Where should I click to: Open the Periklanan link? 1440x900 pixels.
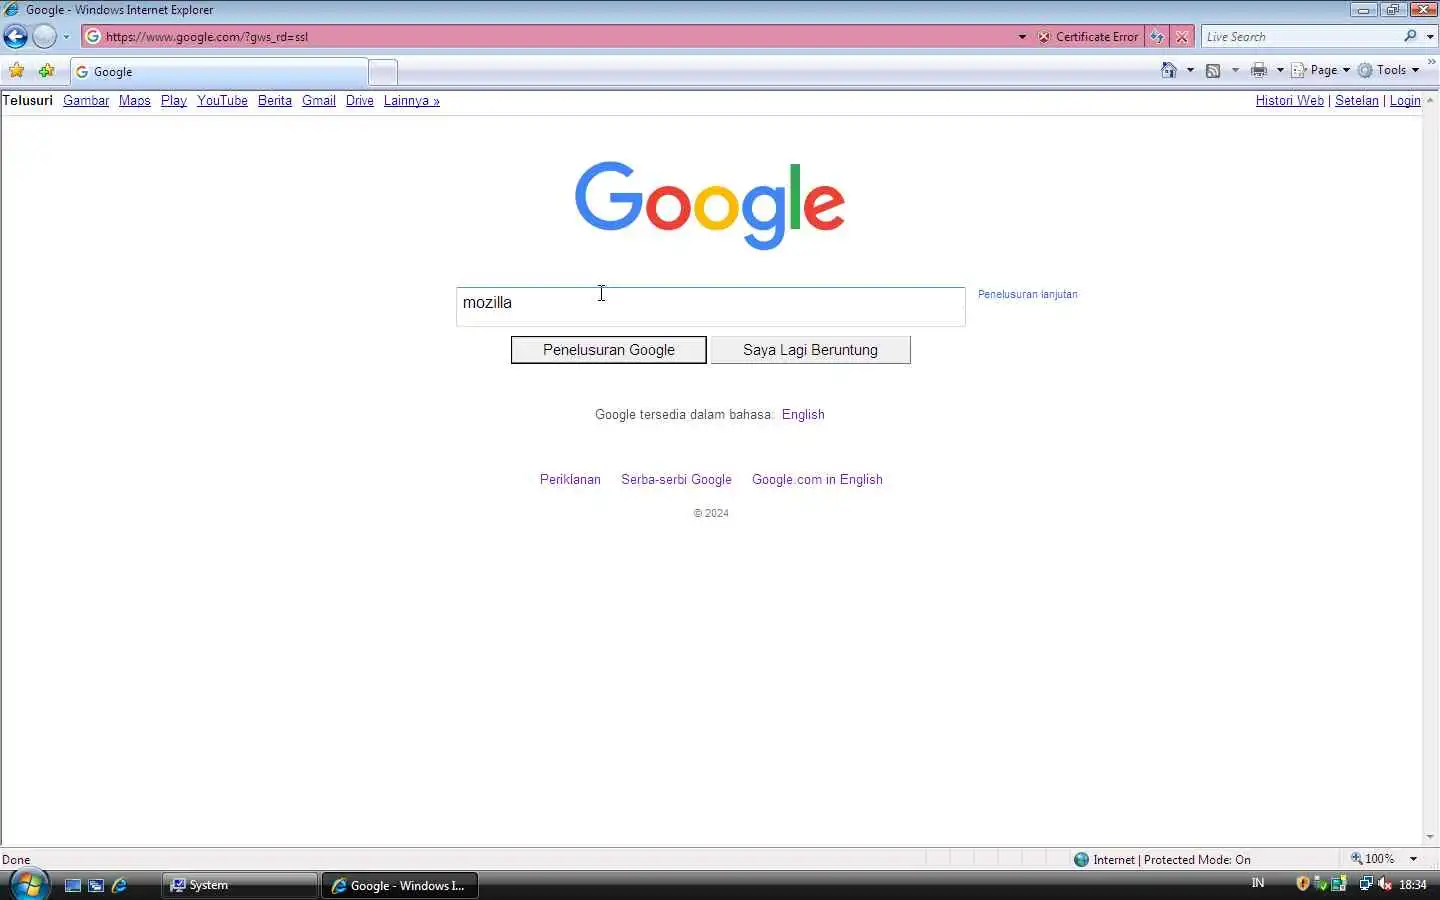[x=570, y=480]
